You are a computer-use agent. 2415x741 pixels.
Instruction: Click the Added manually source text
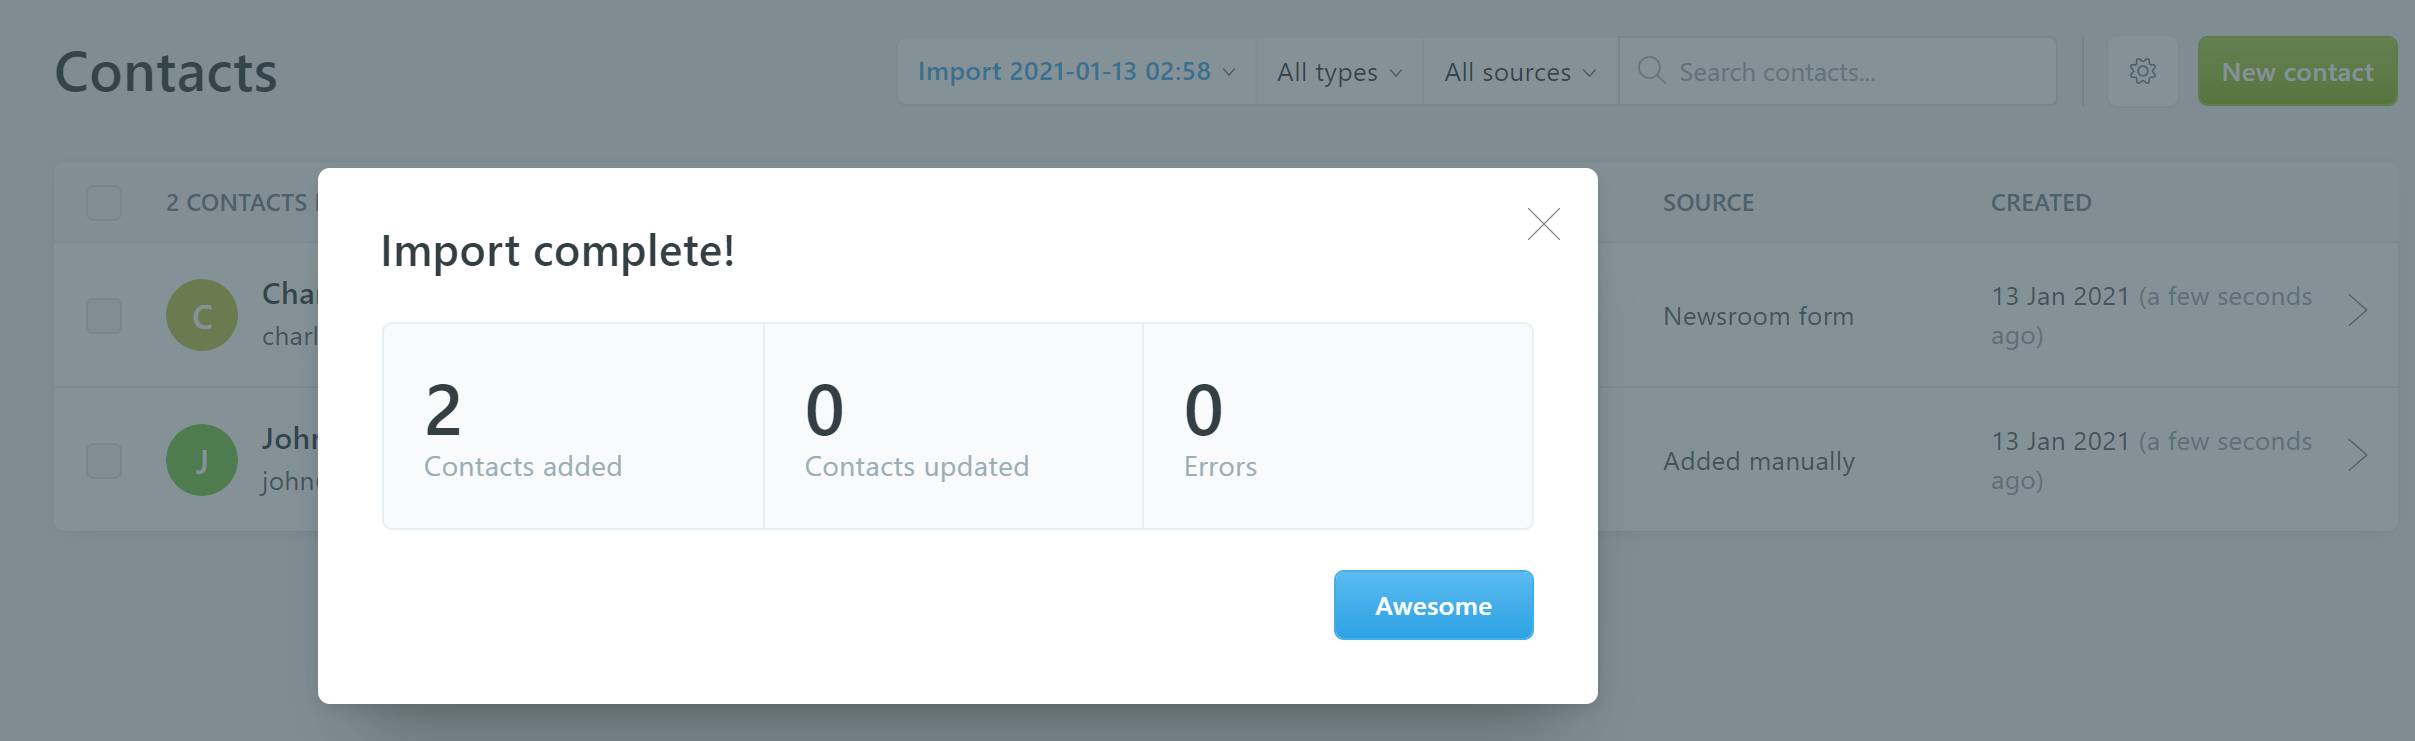pyautogui.click(x=1759, y=461)
